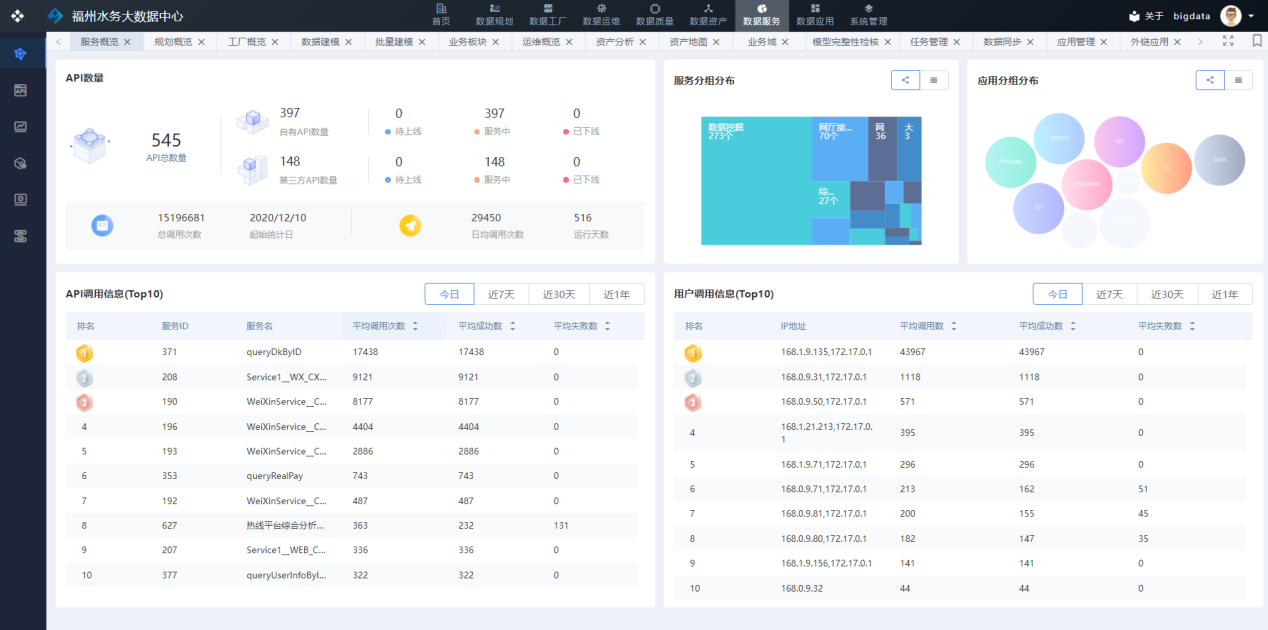The width and height of the screenshot is (1268, 630).
Task: Switch to the 数据建模 tab
Action: (x=320, y=42)
